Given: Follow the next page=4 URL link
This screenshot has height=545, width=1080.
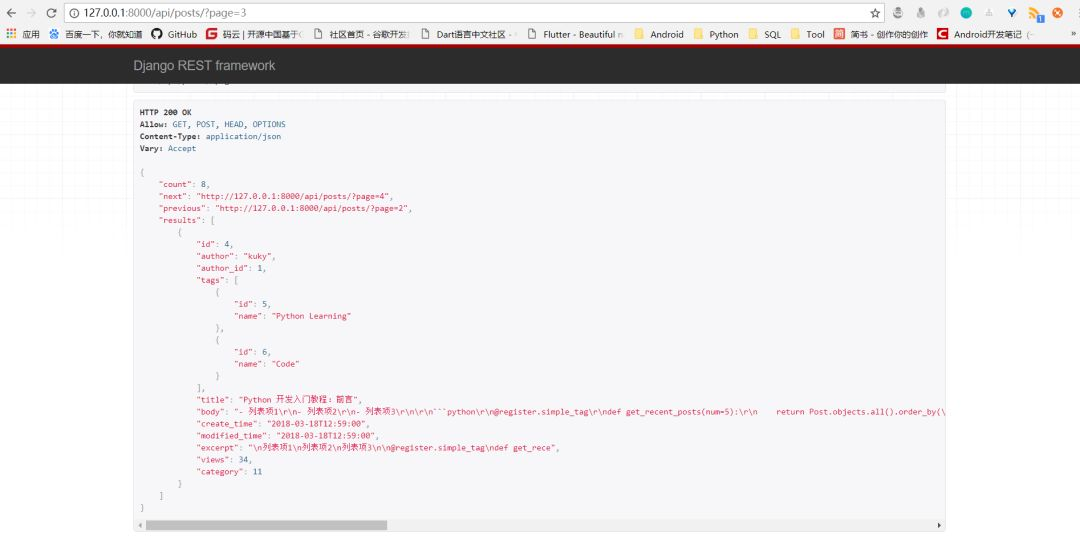Looking at the screenshot, I should 295,196.
